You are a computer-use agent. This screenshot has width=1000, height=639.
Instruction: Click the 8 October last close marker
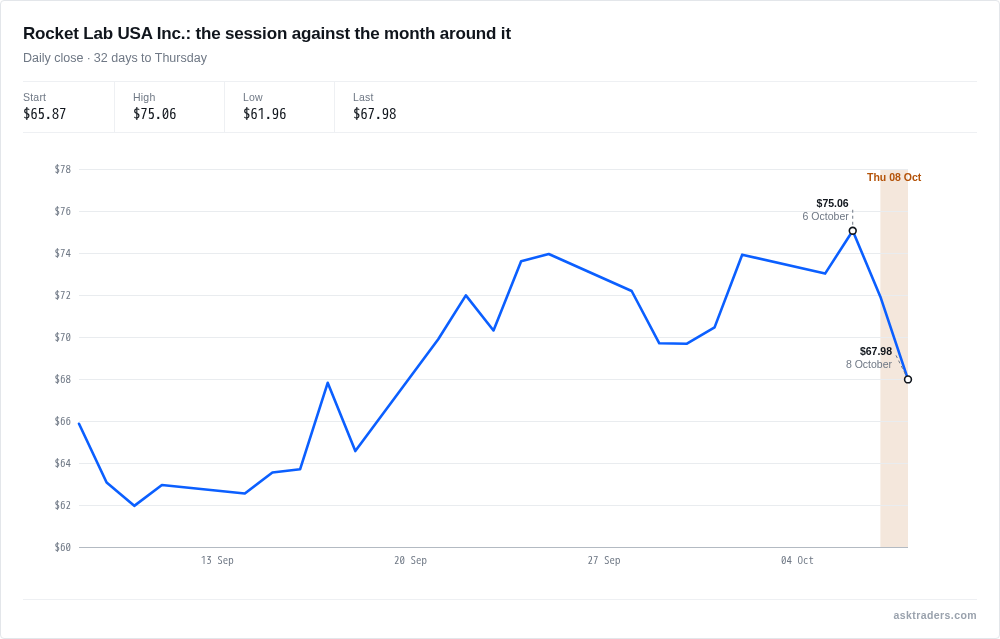coord(908,379)
